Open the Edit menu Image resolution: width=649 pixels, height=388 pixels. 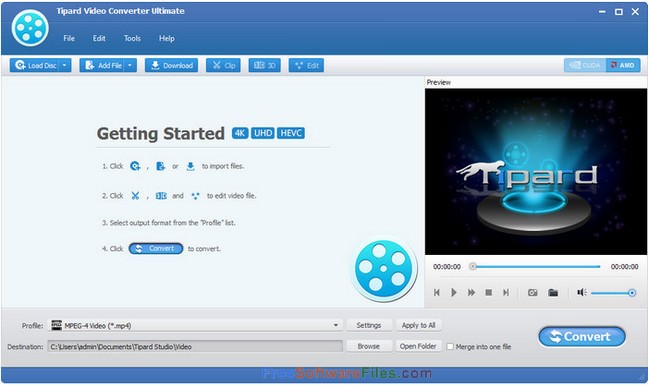pyautogui.click(x=99, y=38)
